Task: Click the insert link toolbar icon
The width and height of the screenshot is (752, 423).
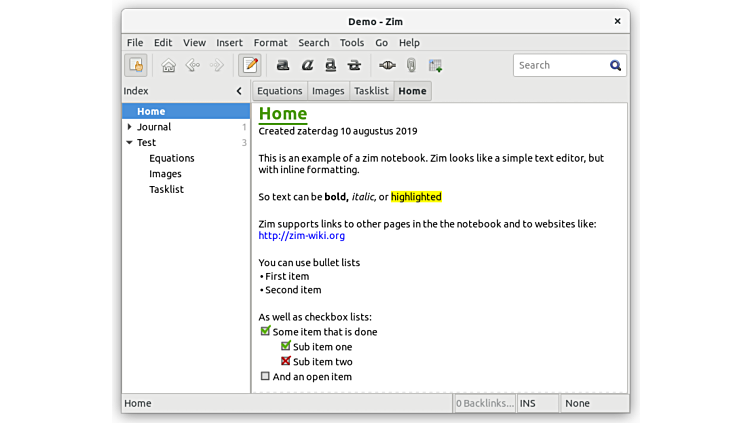Action: (x=387, y=66)
